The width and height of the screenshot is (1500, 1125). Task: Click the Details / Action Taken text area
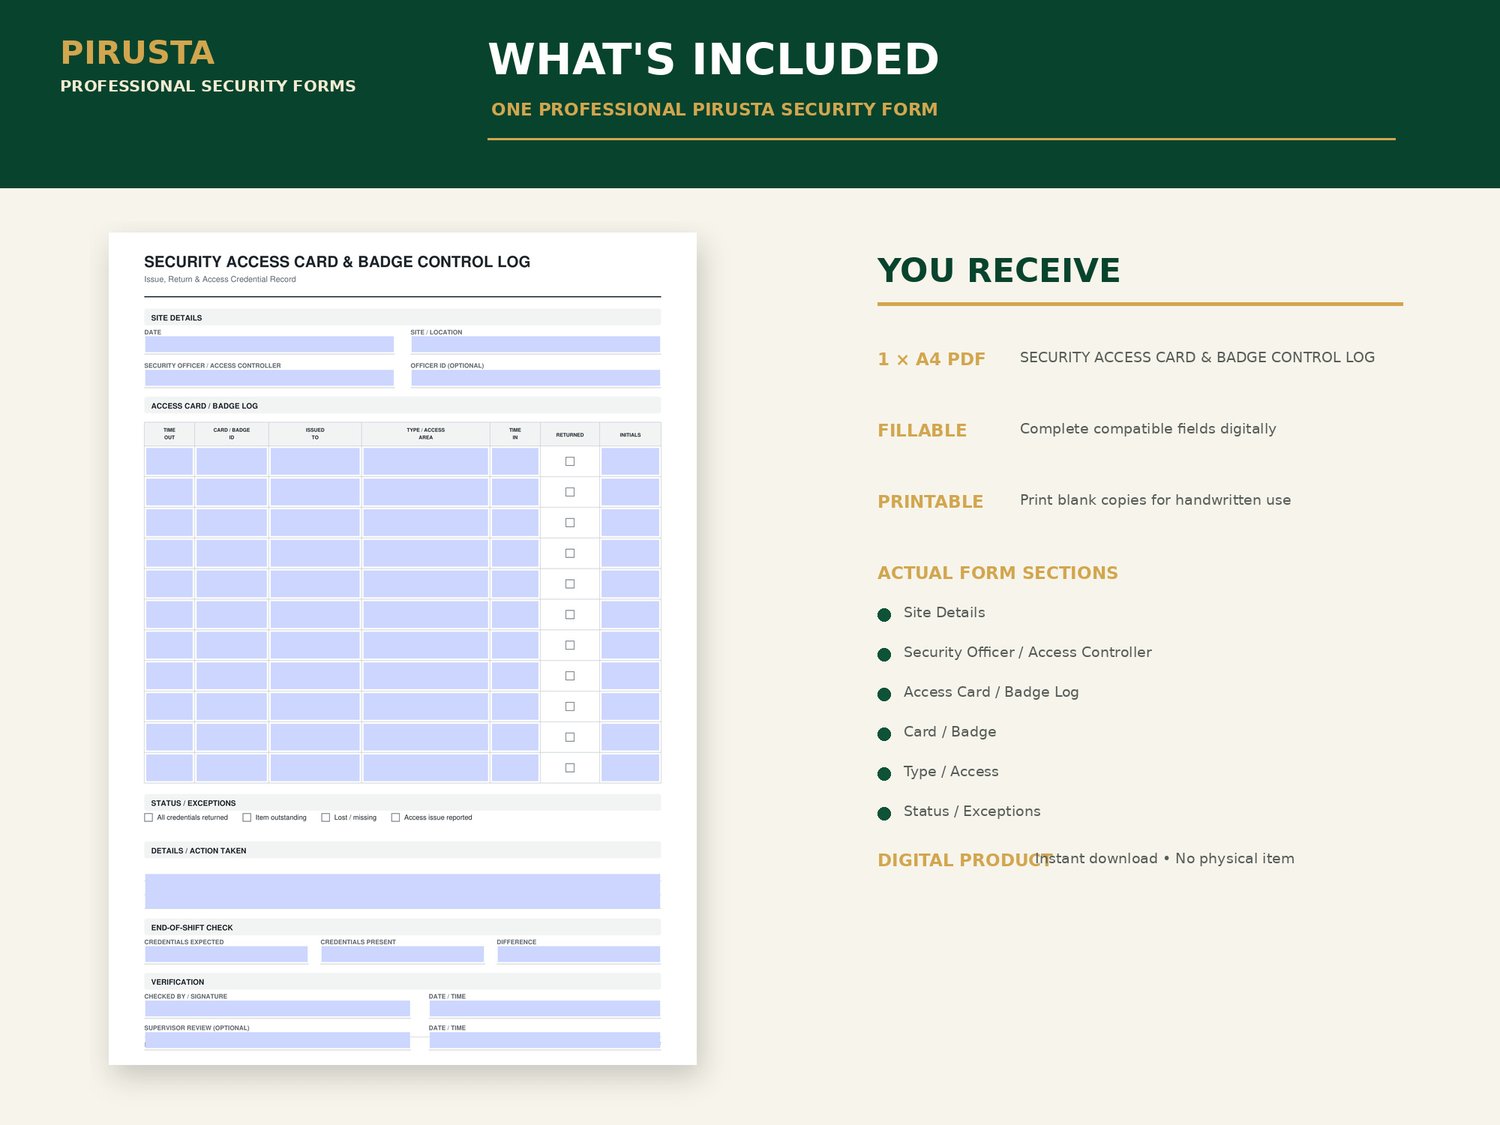coord(402,891)
